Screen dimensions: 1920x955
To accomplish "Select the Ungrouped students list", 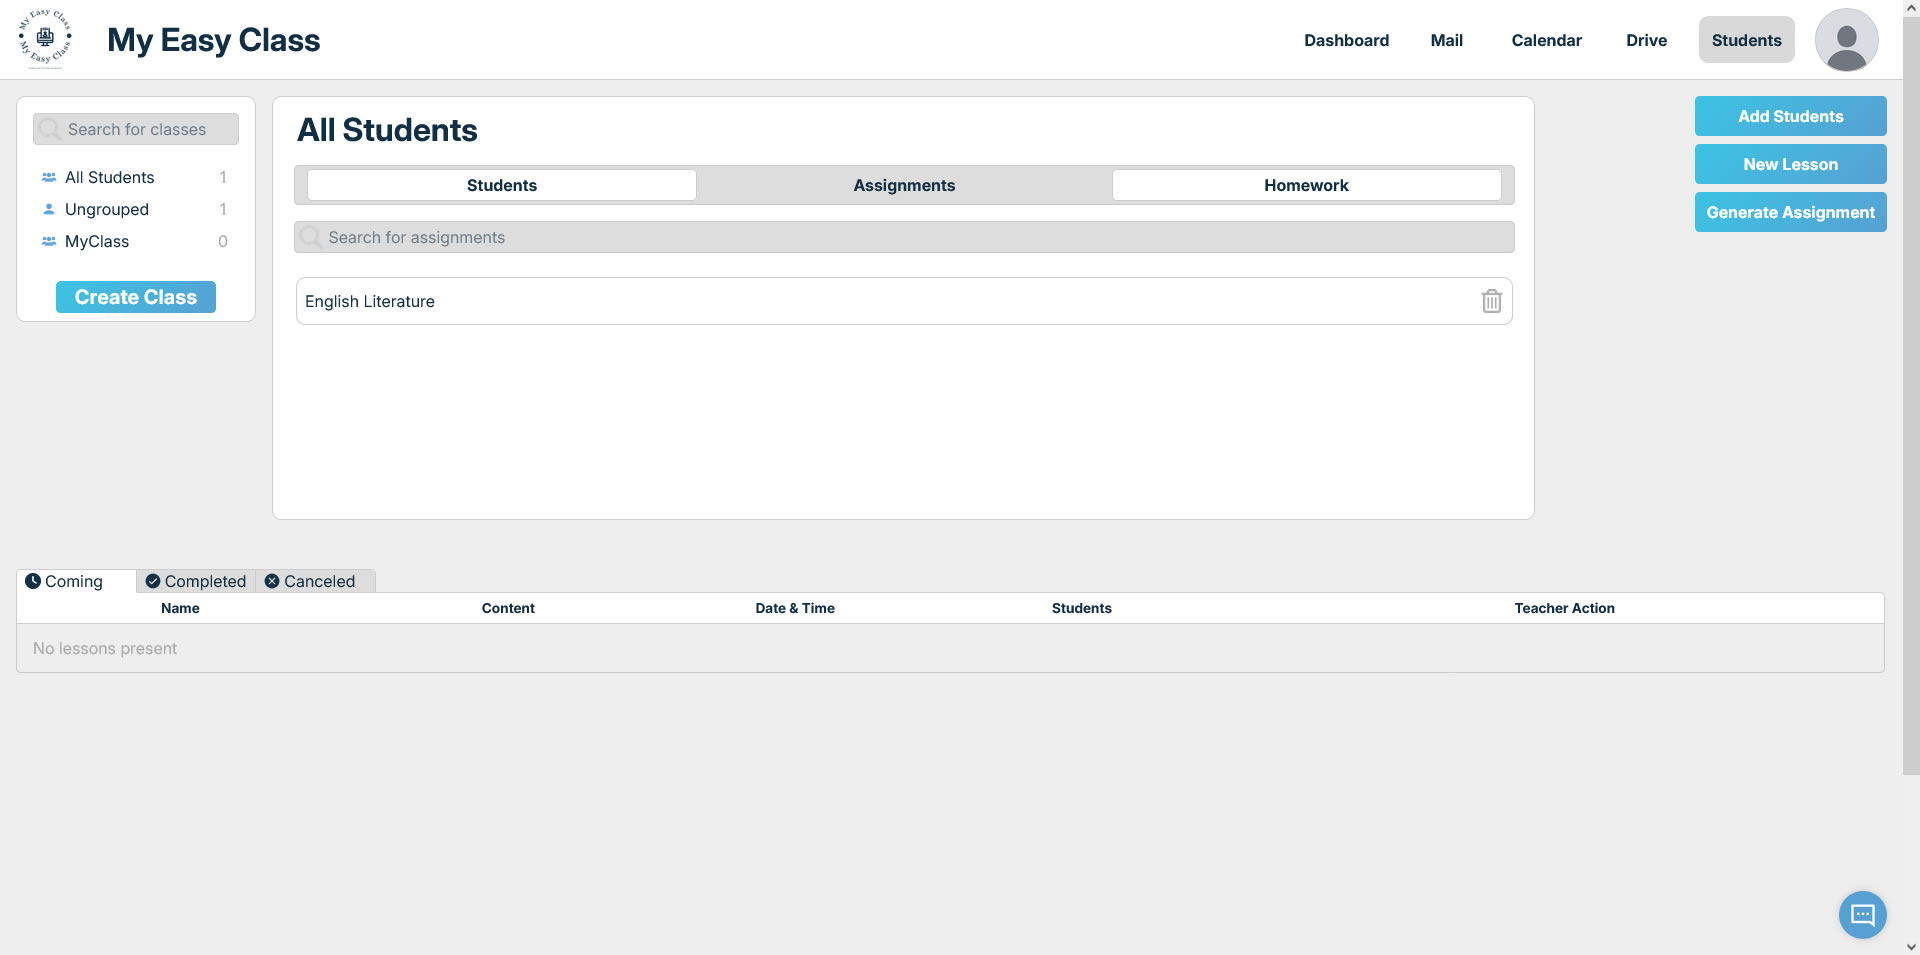I will coord(106,209).
